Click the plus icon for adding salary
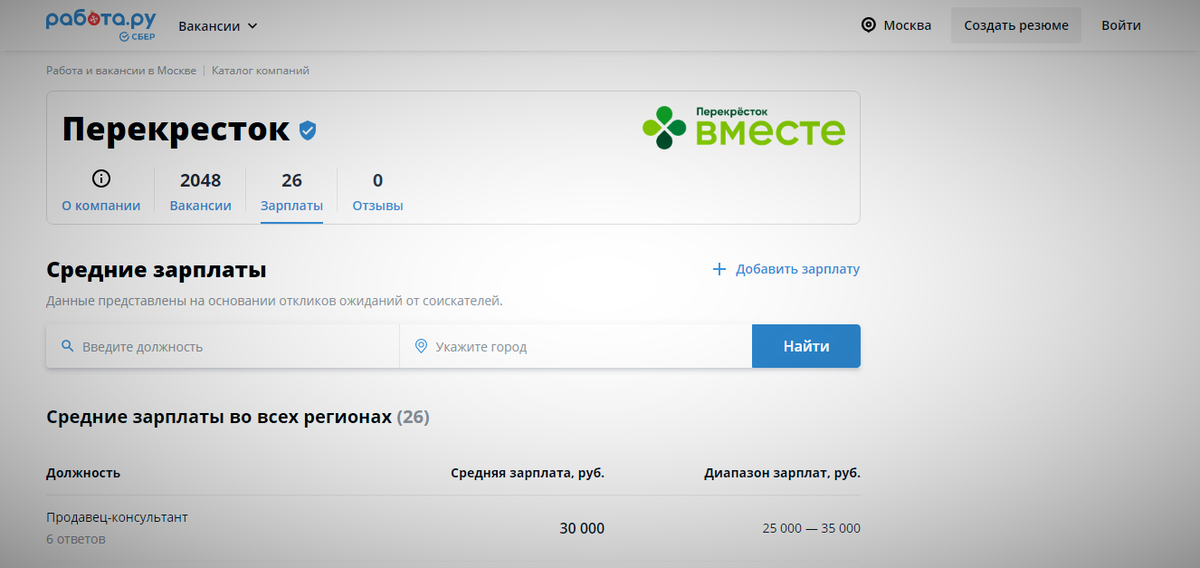Viewport: 1200px width, 568px height. click(x=719, y=269)
